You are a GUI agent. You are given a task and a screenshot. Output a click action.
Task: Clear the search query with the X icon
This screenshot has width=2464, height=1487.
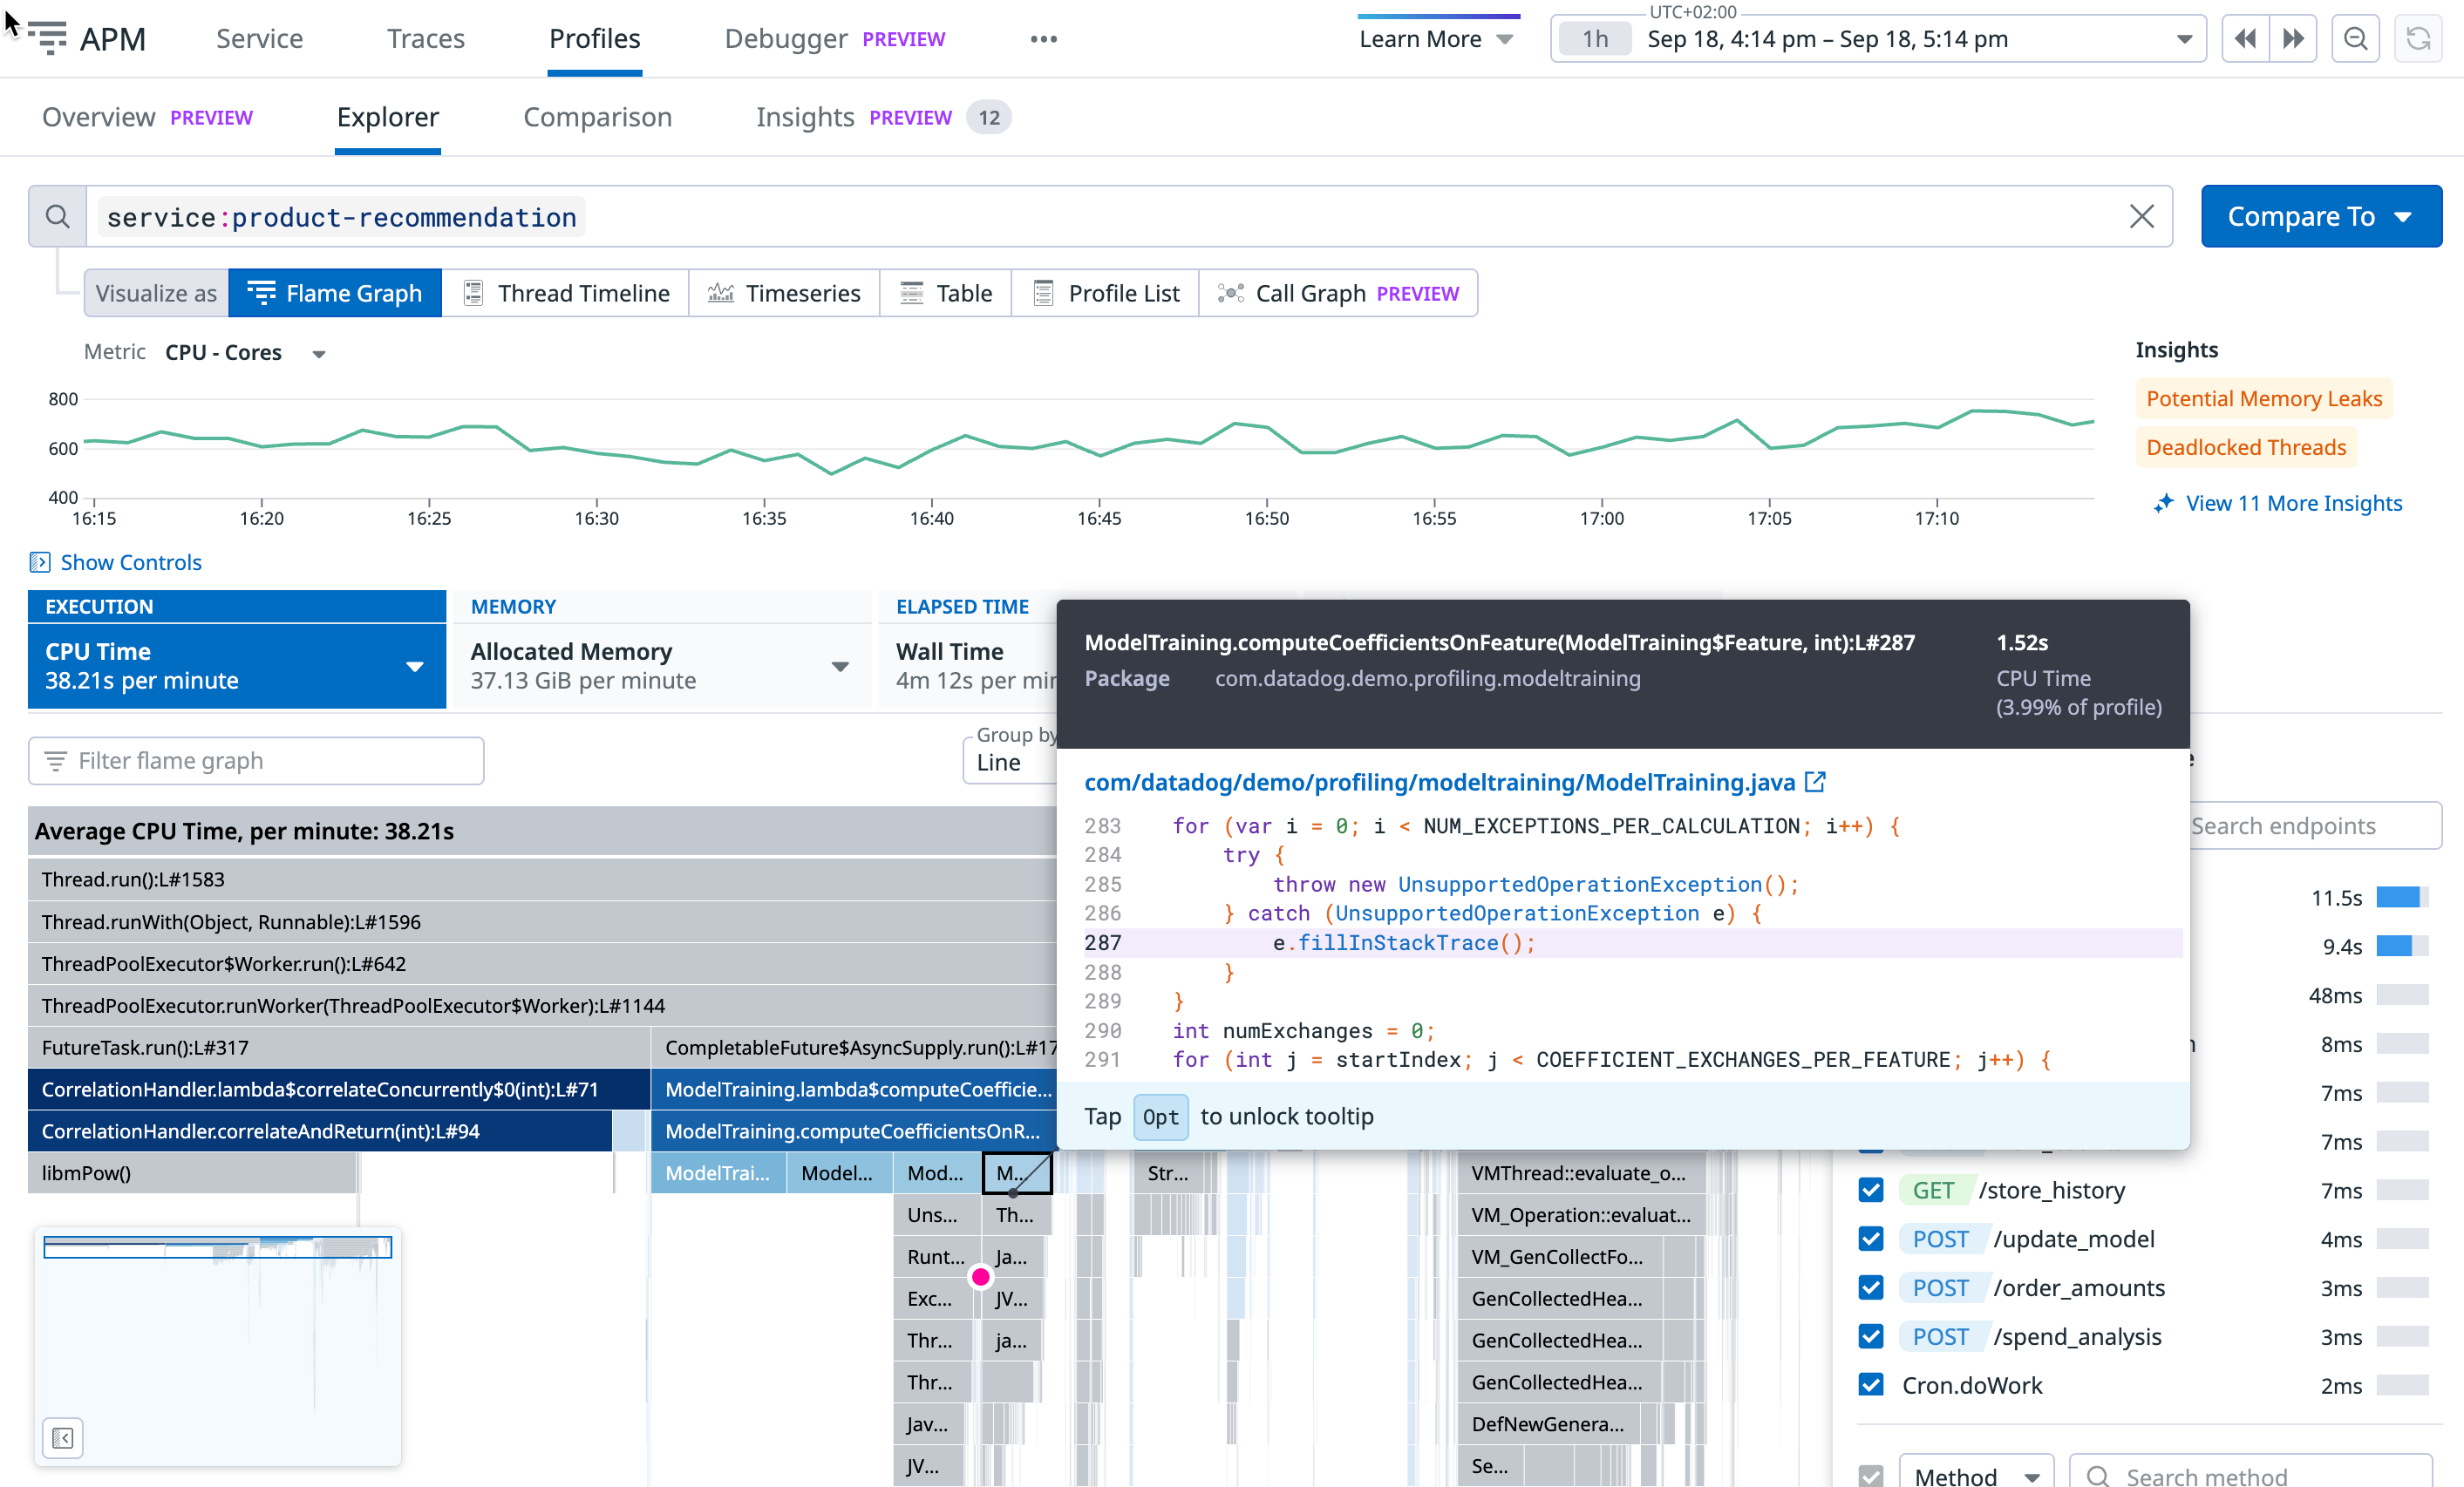[2141, 216]
